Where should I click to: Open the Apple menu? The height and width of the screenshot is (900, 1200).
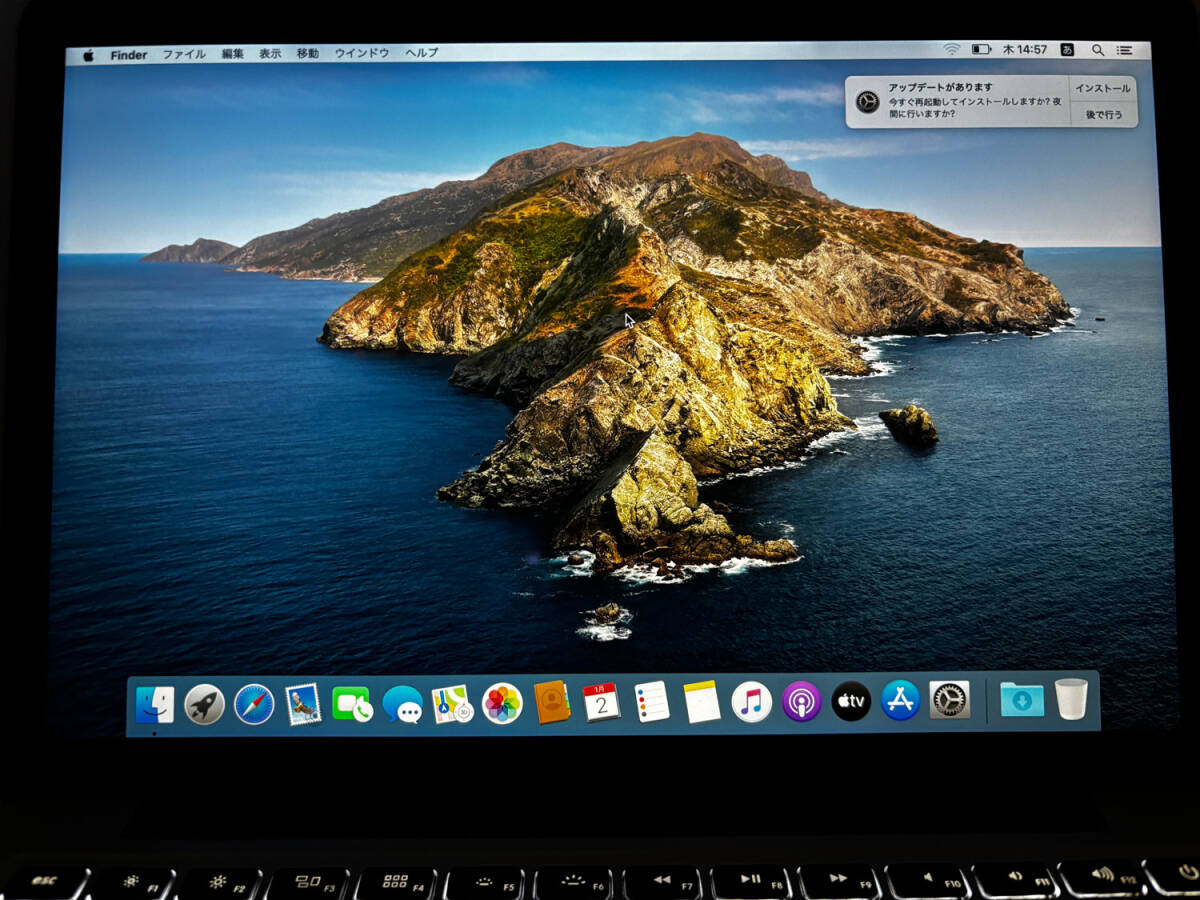[x=88, y=55]
